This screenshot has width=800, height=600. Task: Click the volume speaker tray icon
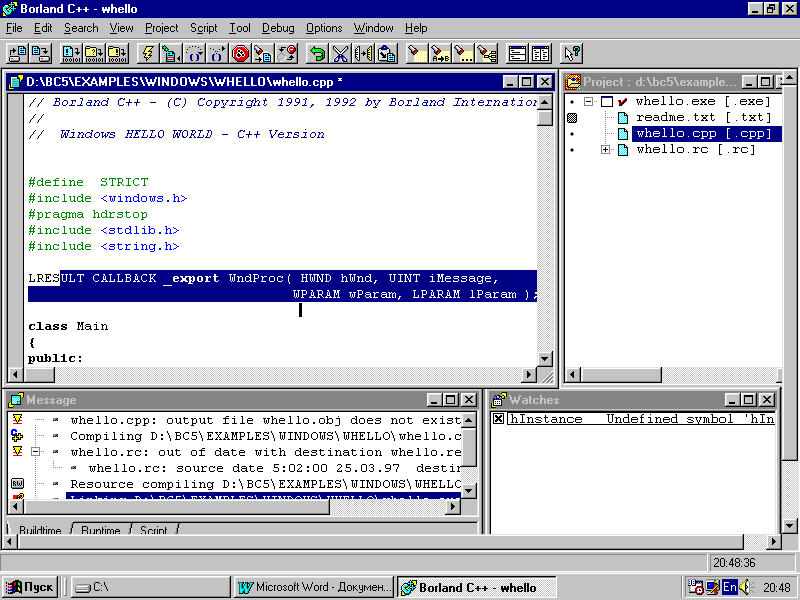[745, 587]
